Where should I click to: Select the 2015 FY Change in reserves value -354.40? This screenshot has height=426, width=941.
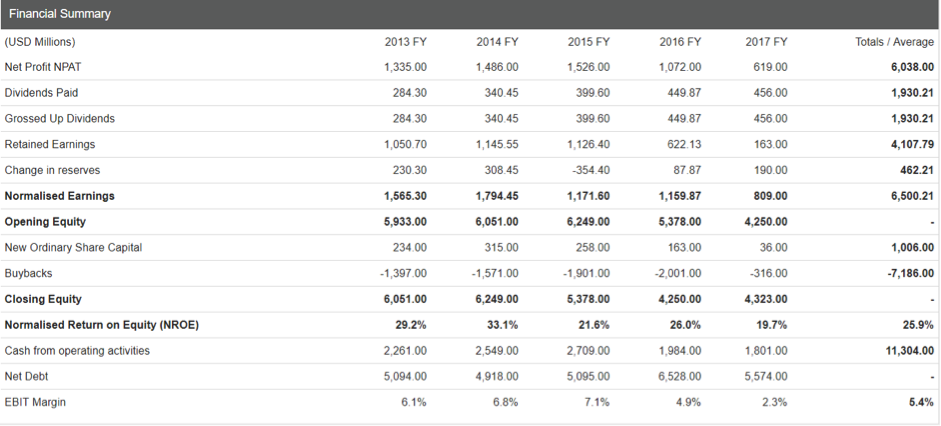click(x=589, y=170)
